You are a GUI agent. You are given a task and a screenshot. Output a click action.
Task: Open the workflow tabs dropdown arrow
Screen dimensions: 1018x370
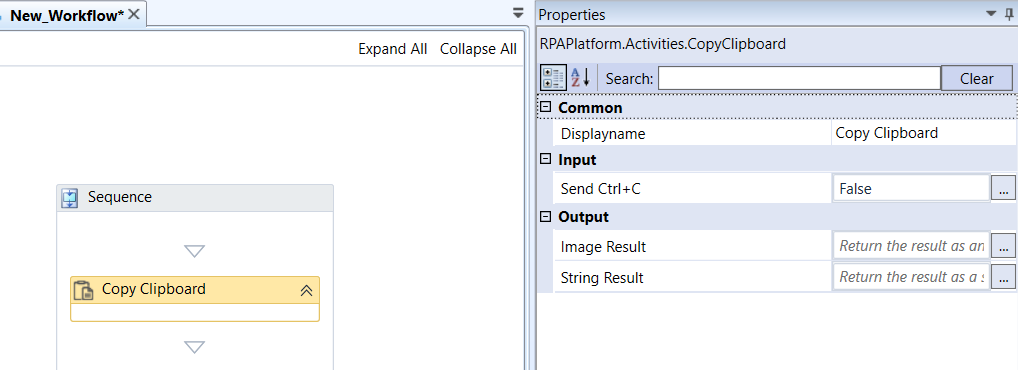point(517,13)
